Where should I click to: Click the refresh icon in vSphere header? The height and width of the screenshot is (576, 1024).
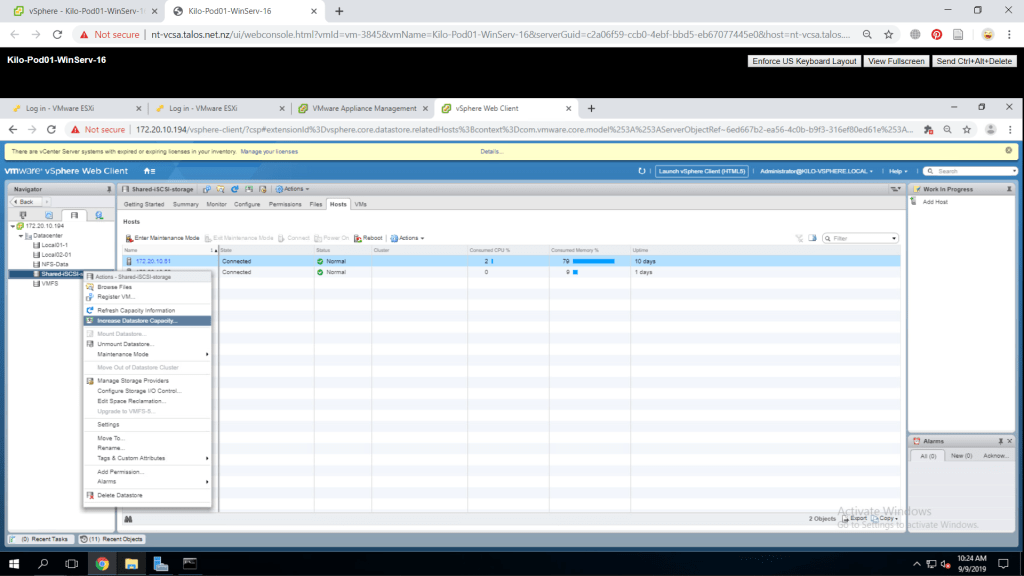click(641, 171)
